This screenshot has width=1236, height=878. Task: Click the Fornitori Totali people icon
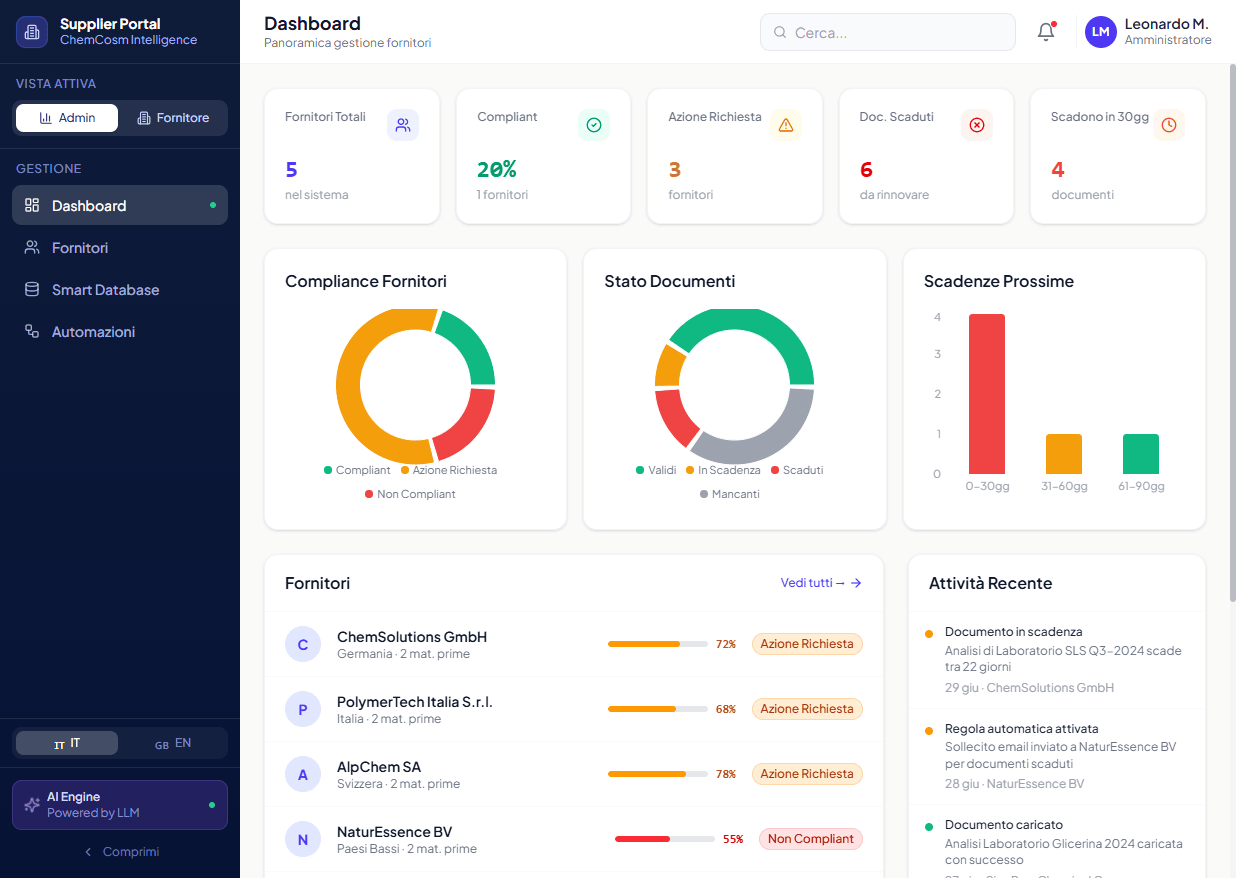[x=403, y=125]
